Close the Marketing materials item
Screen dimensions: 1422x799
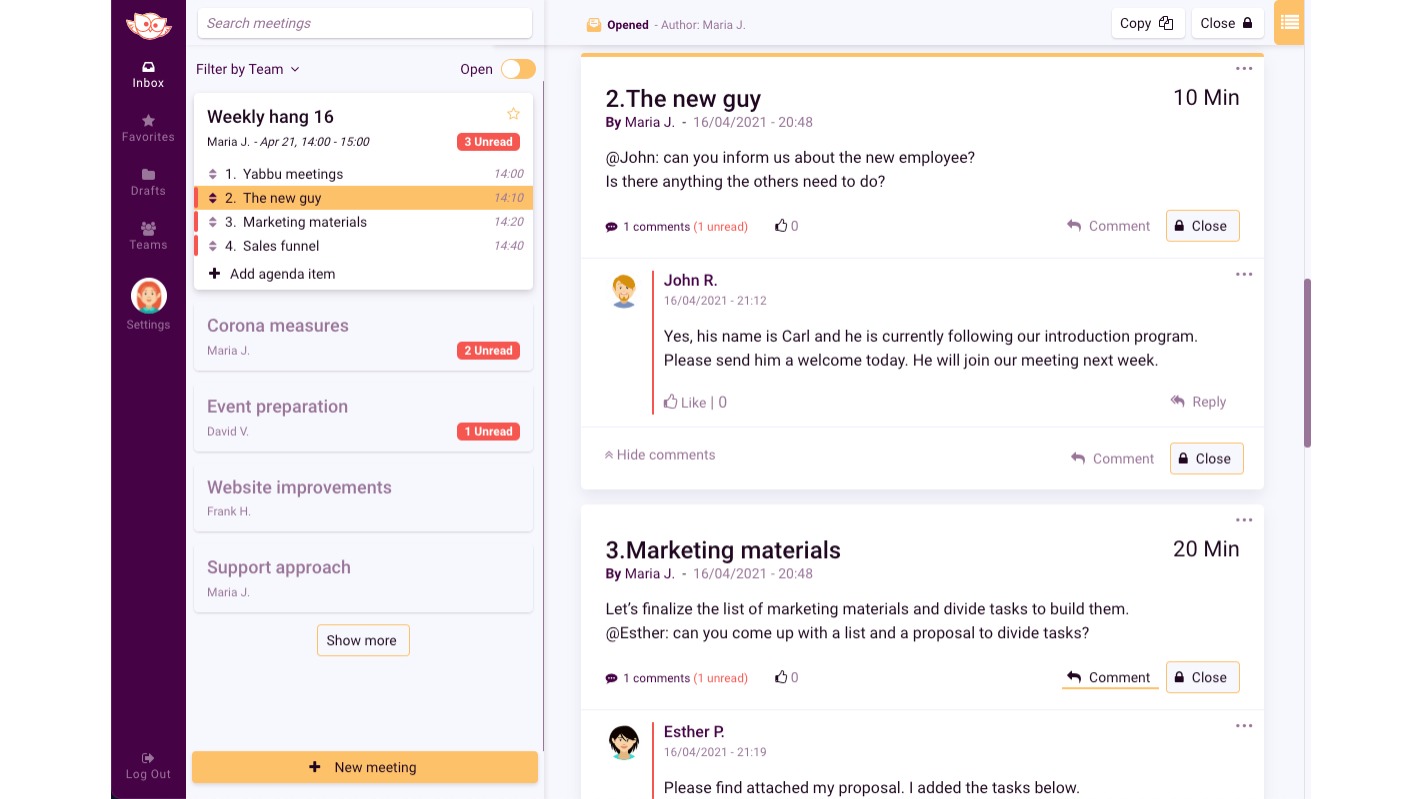coord(1202,677)
